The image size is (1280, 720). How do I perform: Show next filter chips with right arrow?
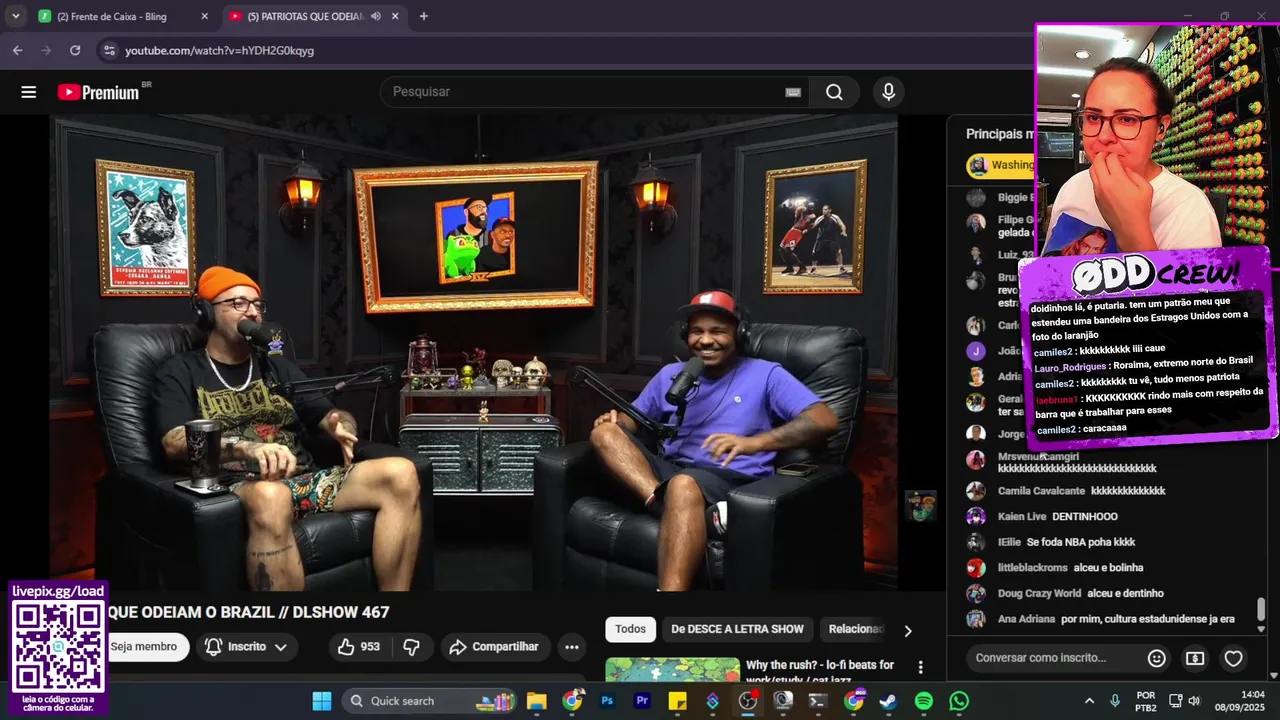tap(908, 630)
